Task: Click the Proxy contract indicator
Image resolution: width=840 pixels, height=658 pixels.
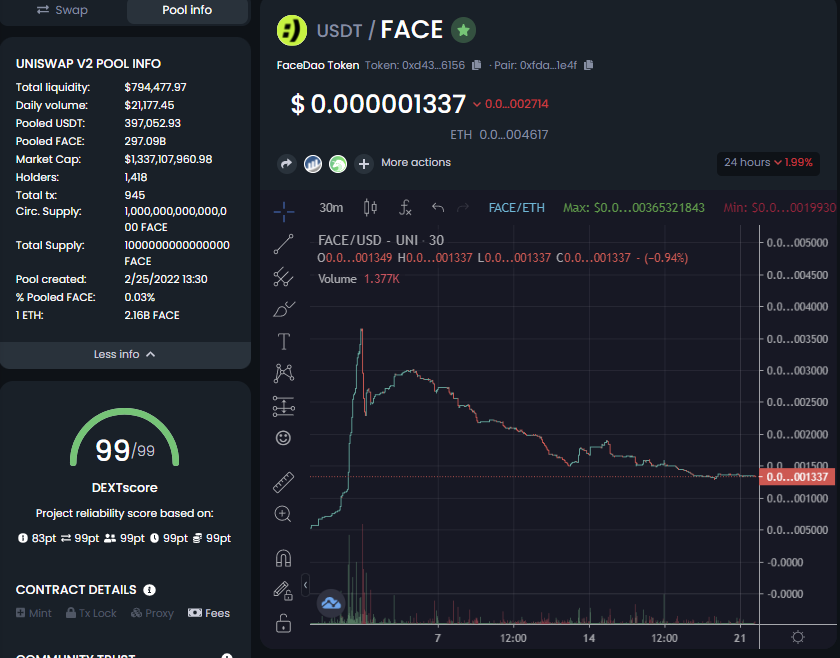Action: (152, 613)
